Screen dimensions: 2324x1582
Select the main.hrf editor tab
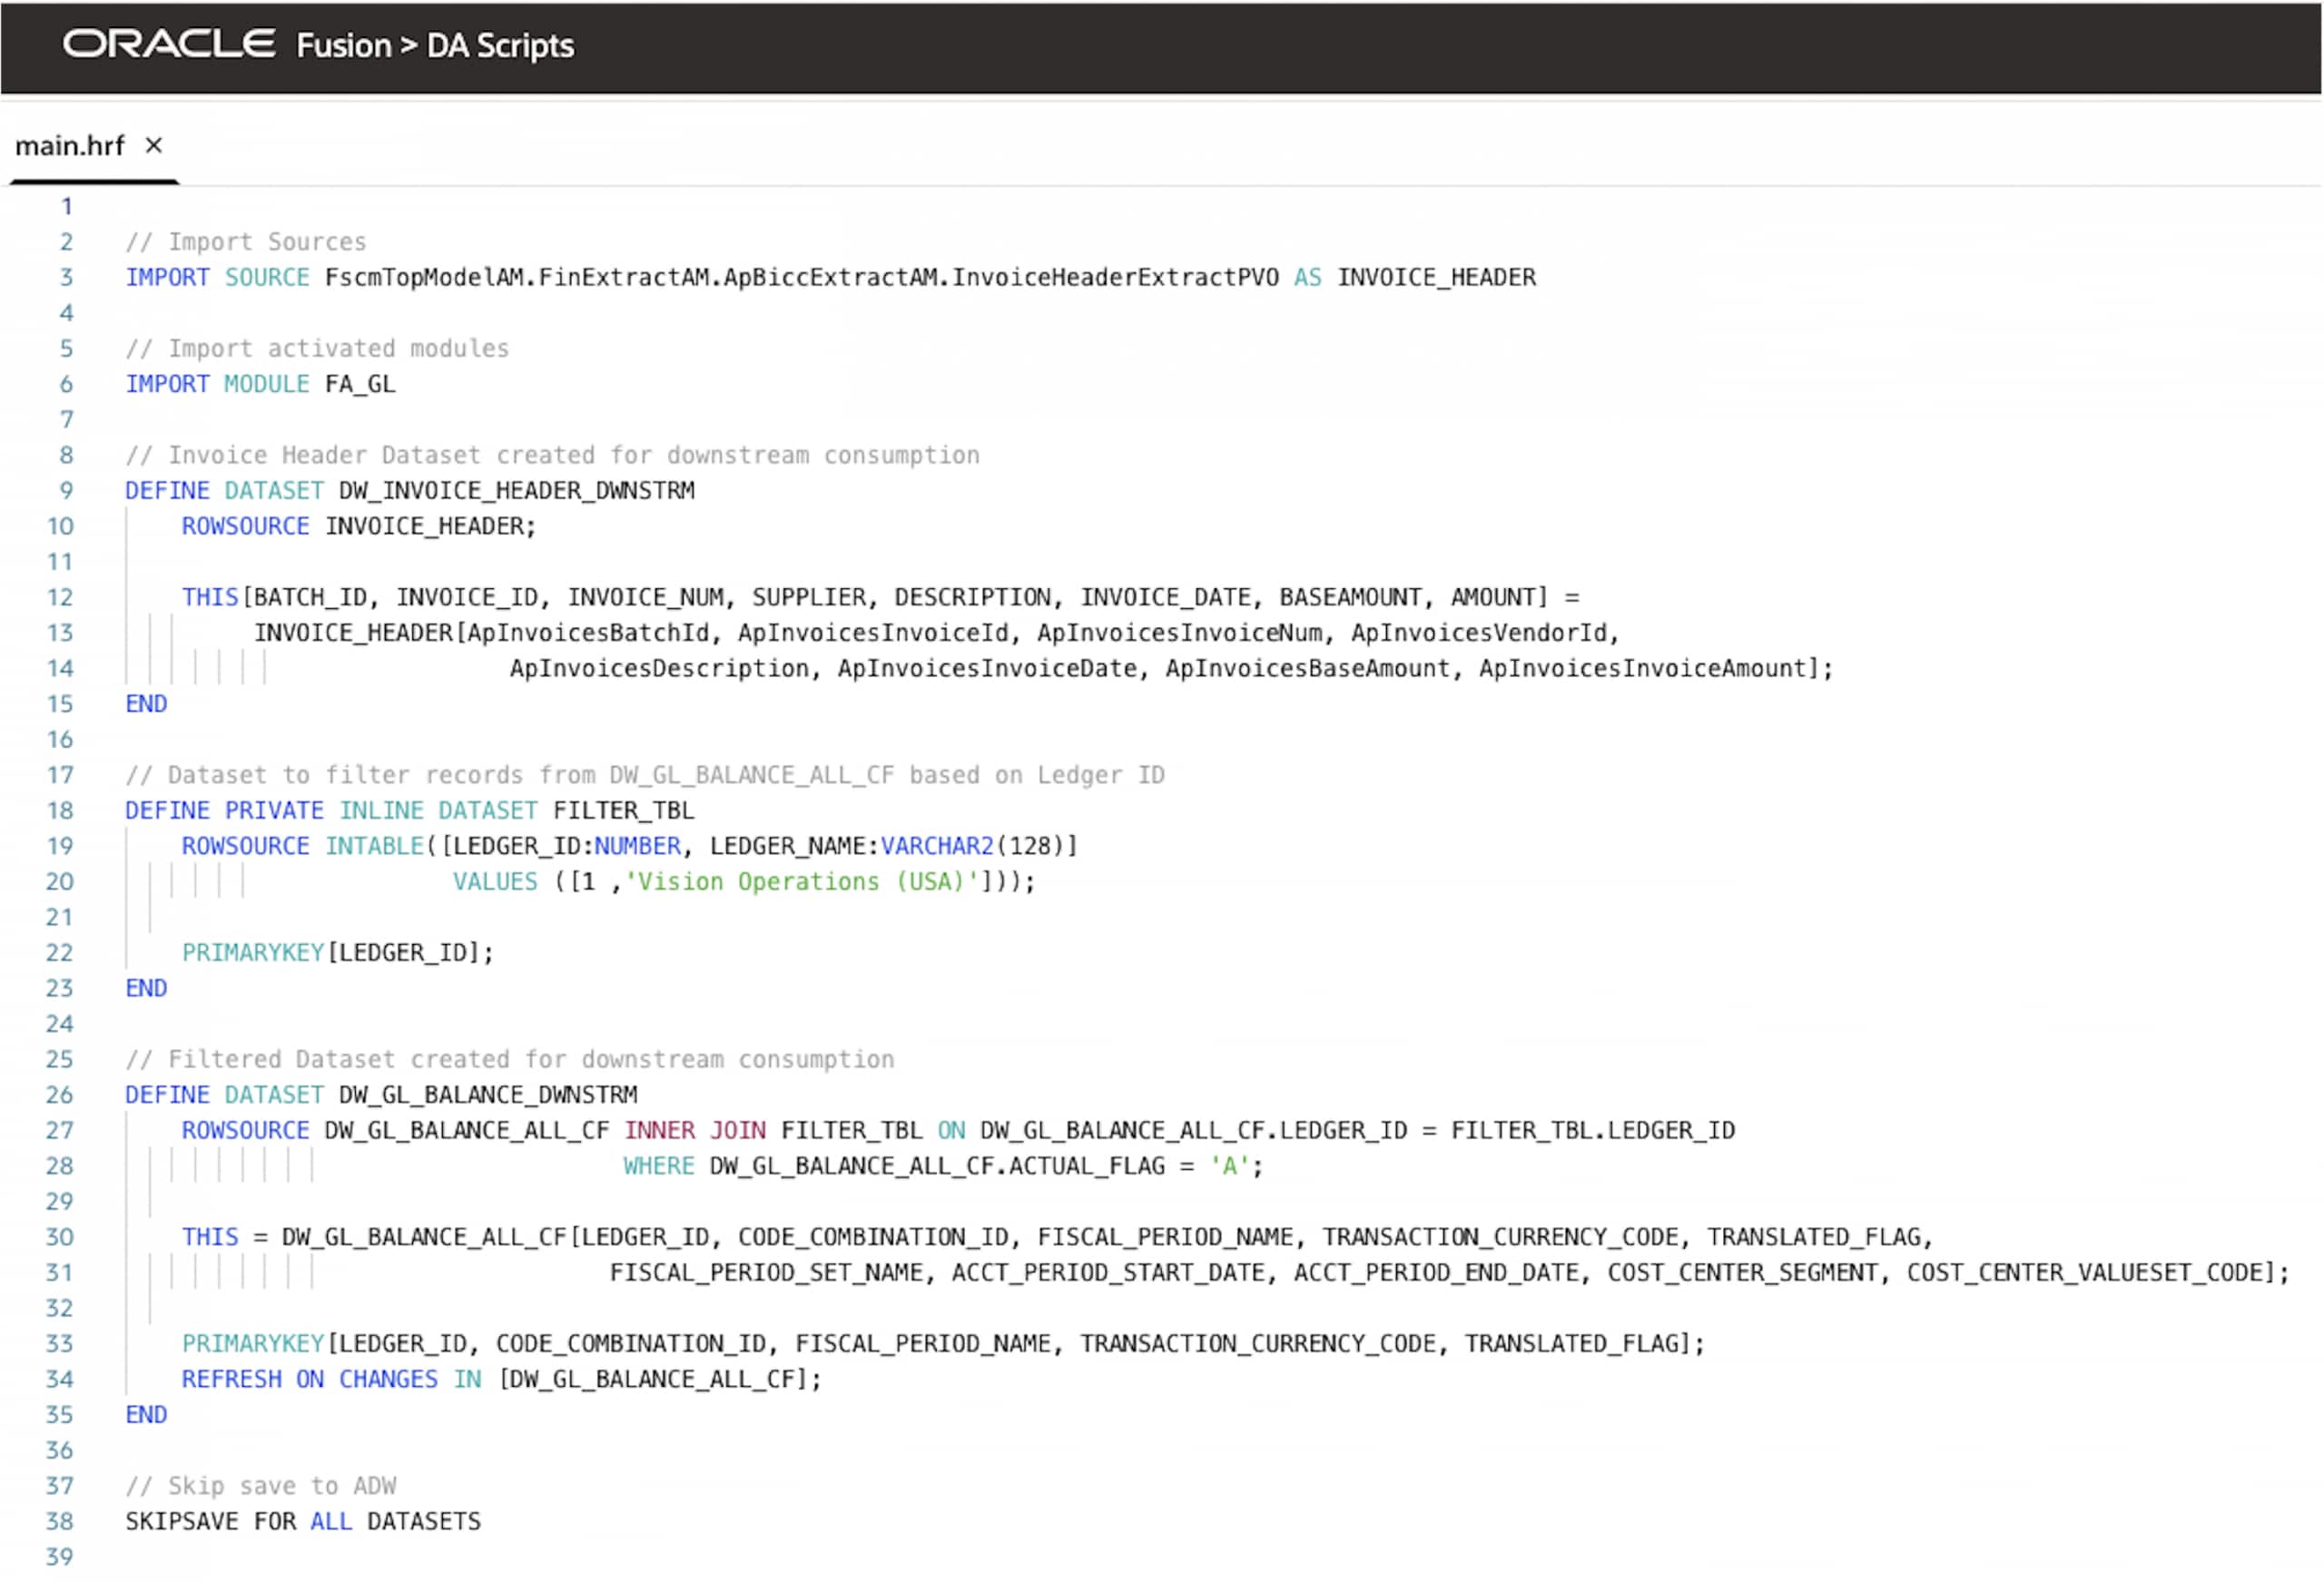pos(70,146)
